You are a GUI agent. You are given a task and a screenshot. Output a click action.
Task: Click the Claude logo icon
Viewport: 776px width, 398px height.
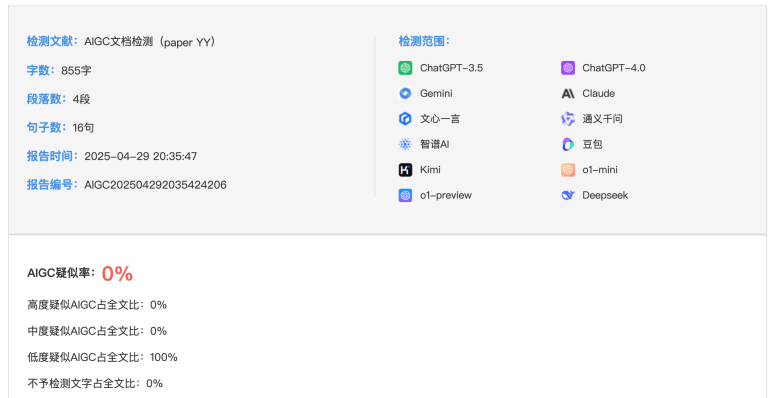pyautogui.click(x=568, y=94)
